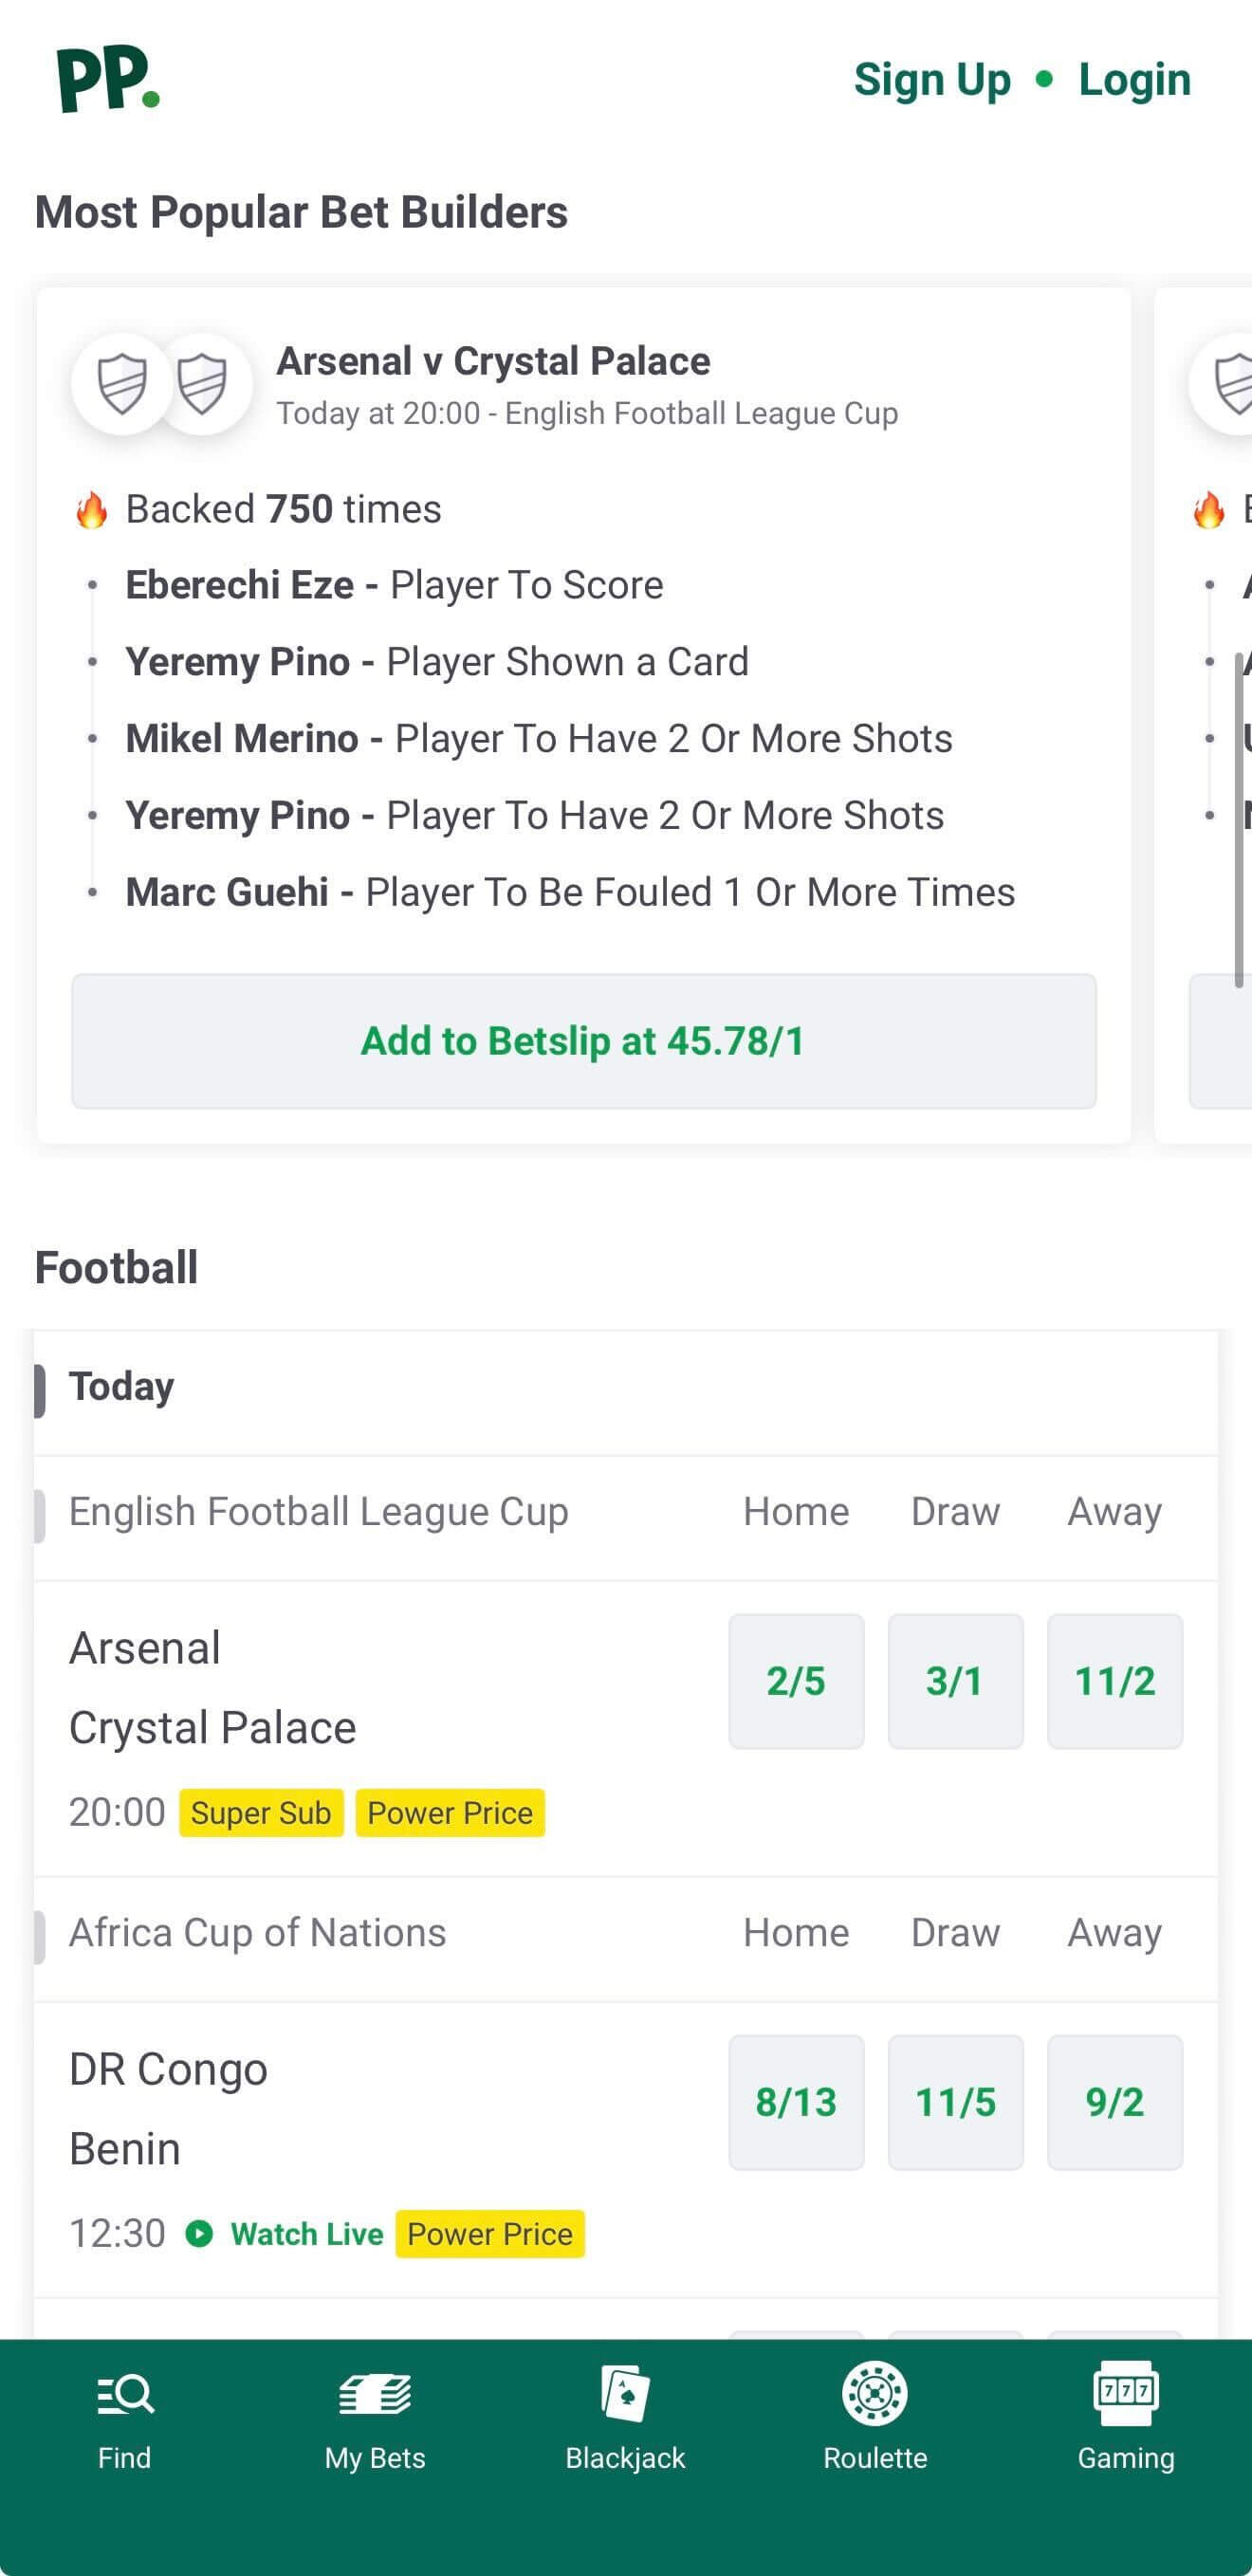Tap the Watch Live play icon

click(x=199, y=2233)
